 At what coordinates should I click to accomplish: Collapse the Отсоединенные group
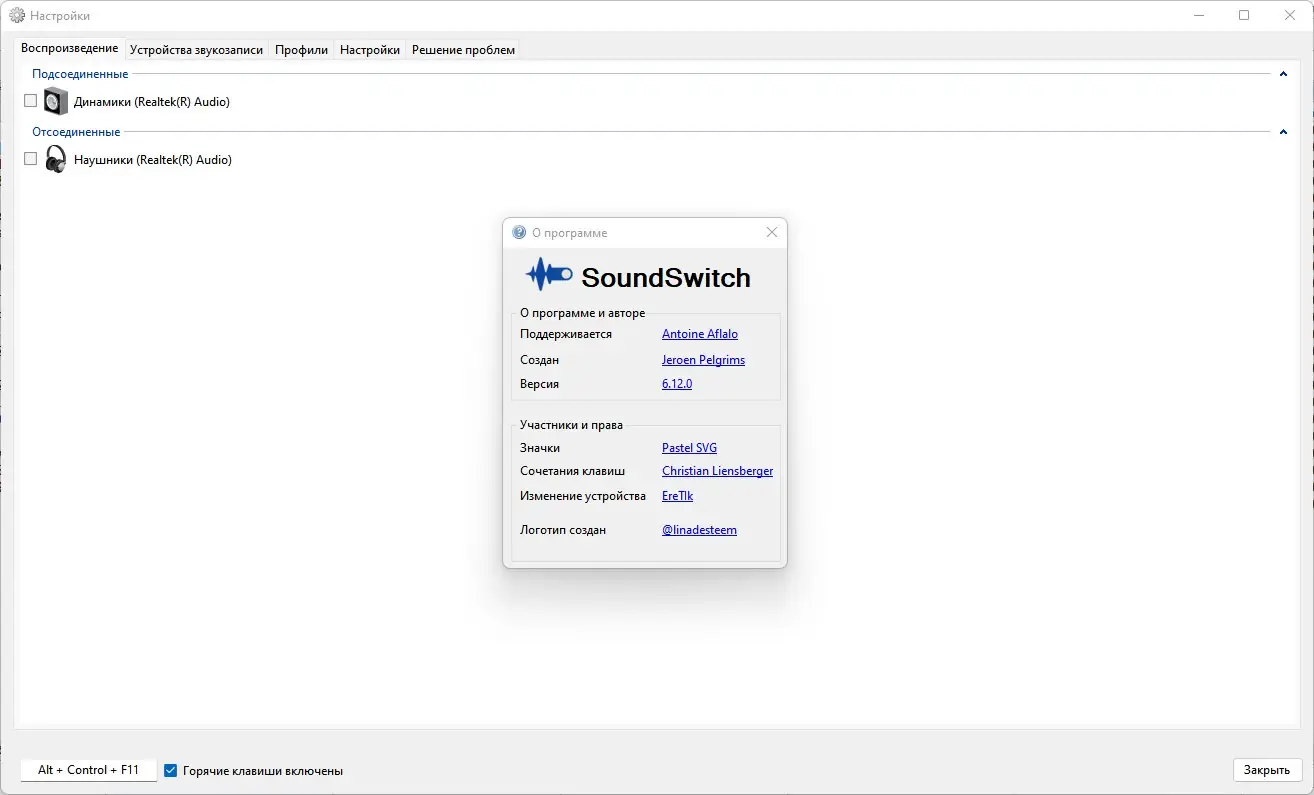pos(1283,132)
